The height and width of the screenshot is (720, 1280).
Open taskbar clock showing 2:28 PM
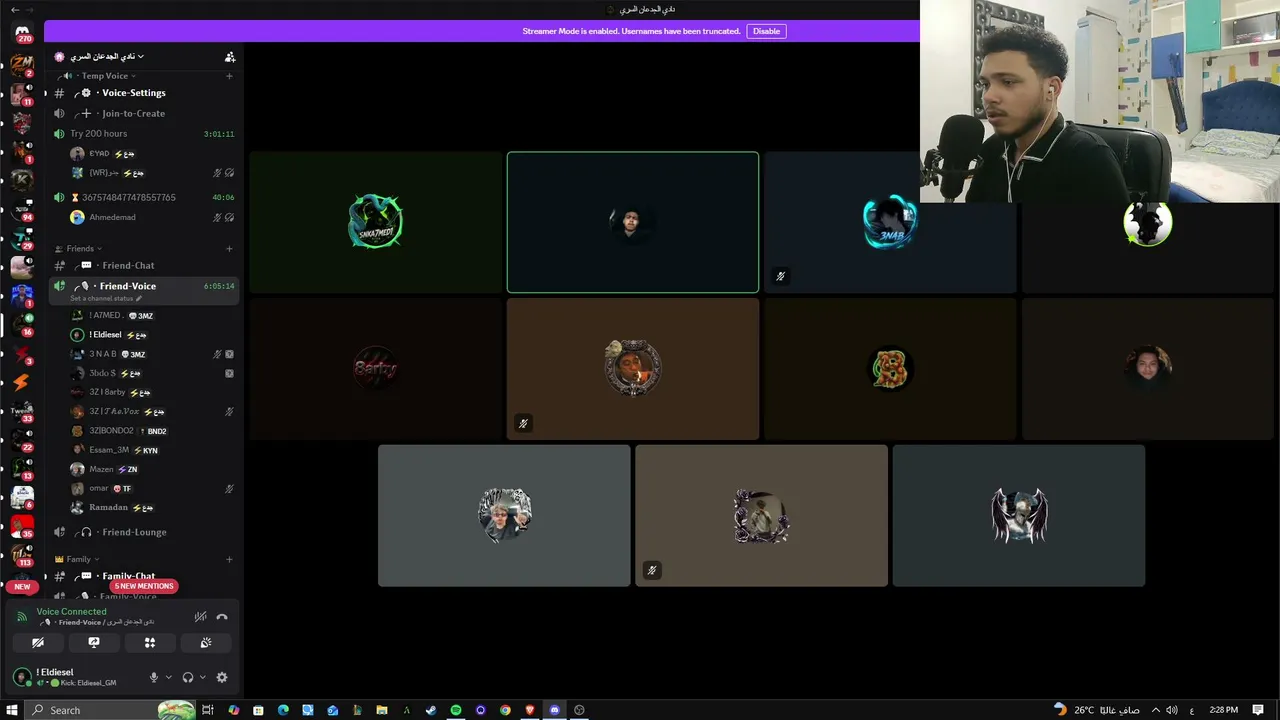click(1223, 710)
